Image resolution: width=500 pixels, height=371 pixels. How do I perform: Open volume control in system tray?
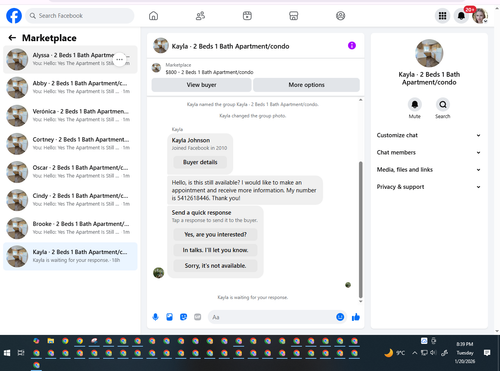pos(433,353)
